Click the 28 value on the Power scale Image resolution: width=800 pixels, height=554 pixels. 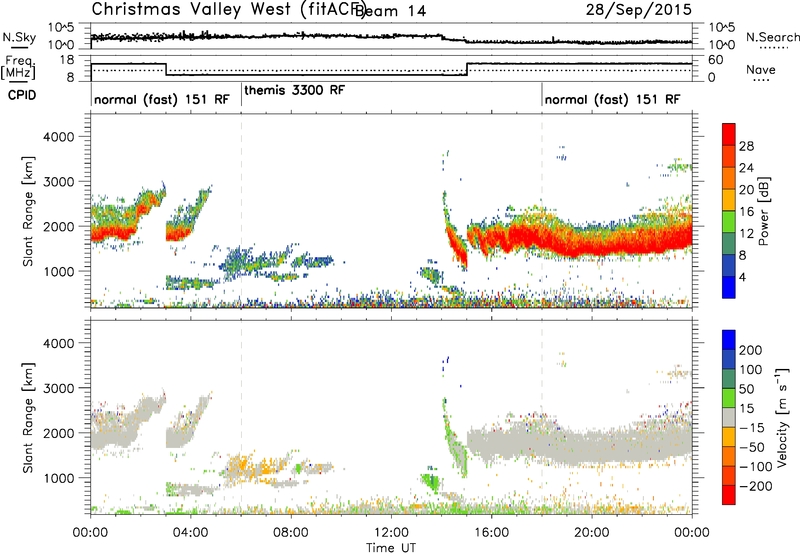coord(746,146)
